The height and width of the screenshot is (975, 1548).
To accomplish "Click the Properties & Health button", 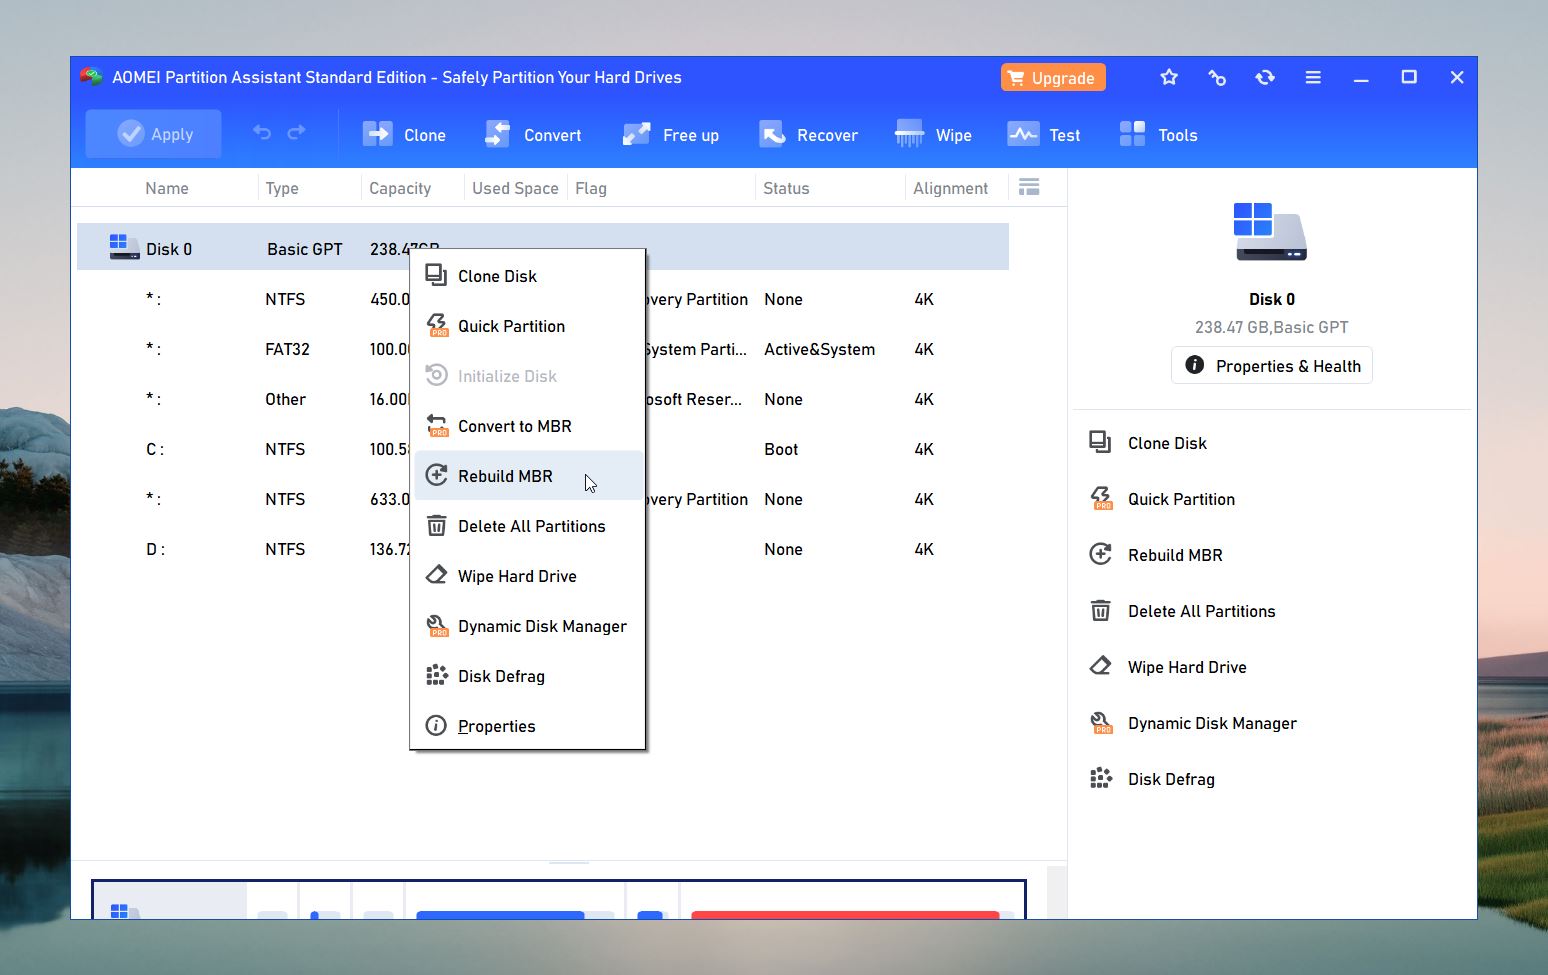I will 1272,365.
